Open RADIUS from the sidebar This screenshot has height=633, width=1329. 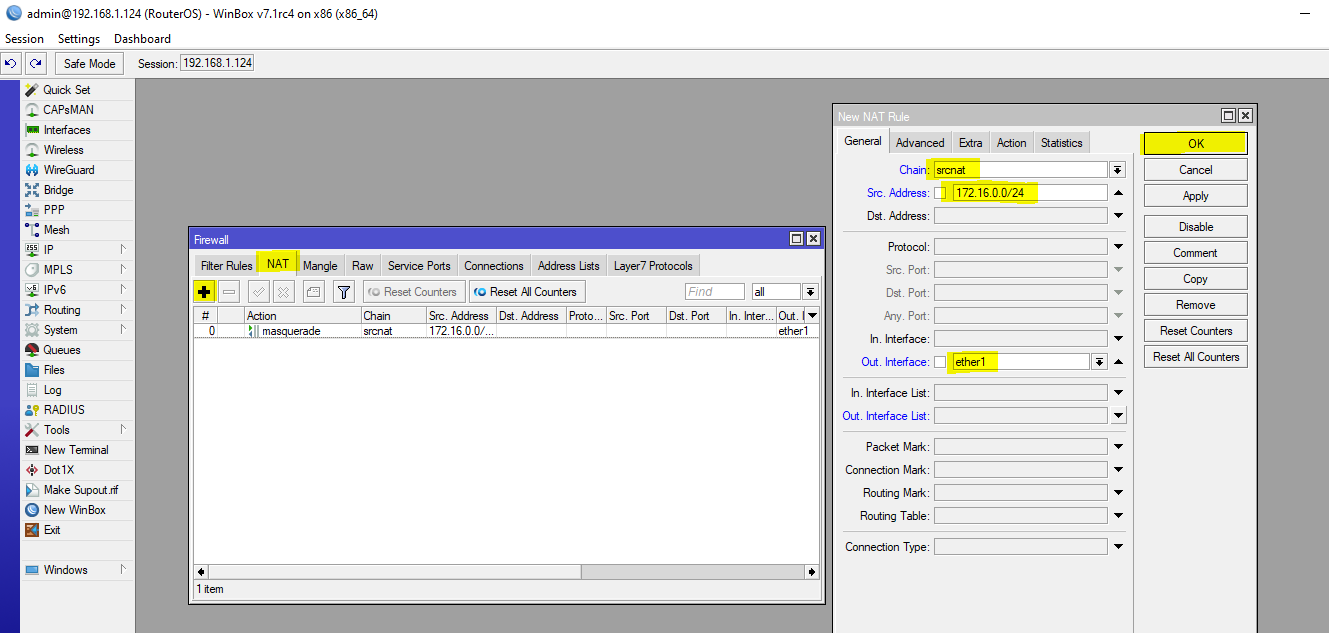click(64, 410)
